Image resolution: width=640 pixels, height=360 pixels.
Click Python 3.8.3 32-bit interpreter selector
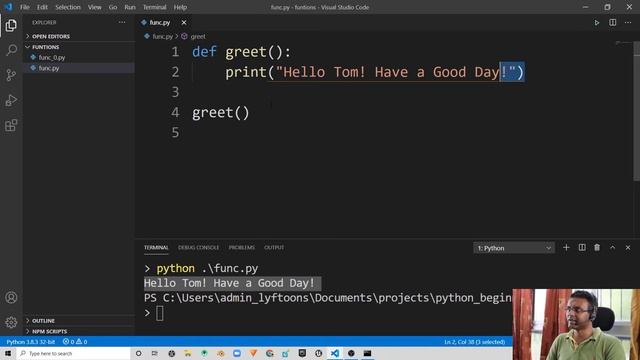tap(31, 342)
